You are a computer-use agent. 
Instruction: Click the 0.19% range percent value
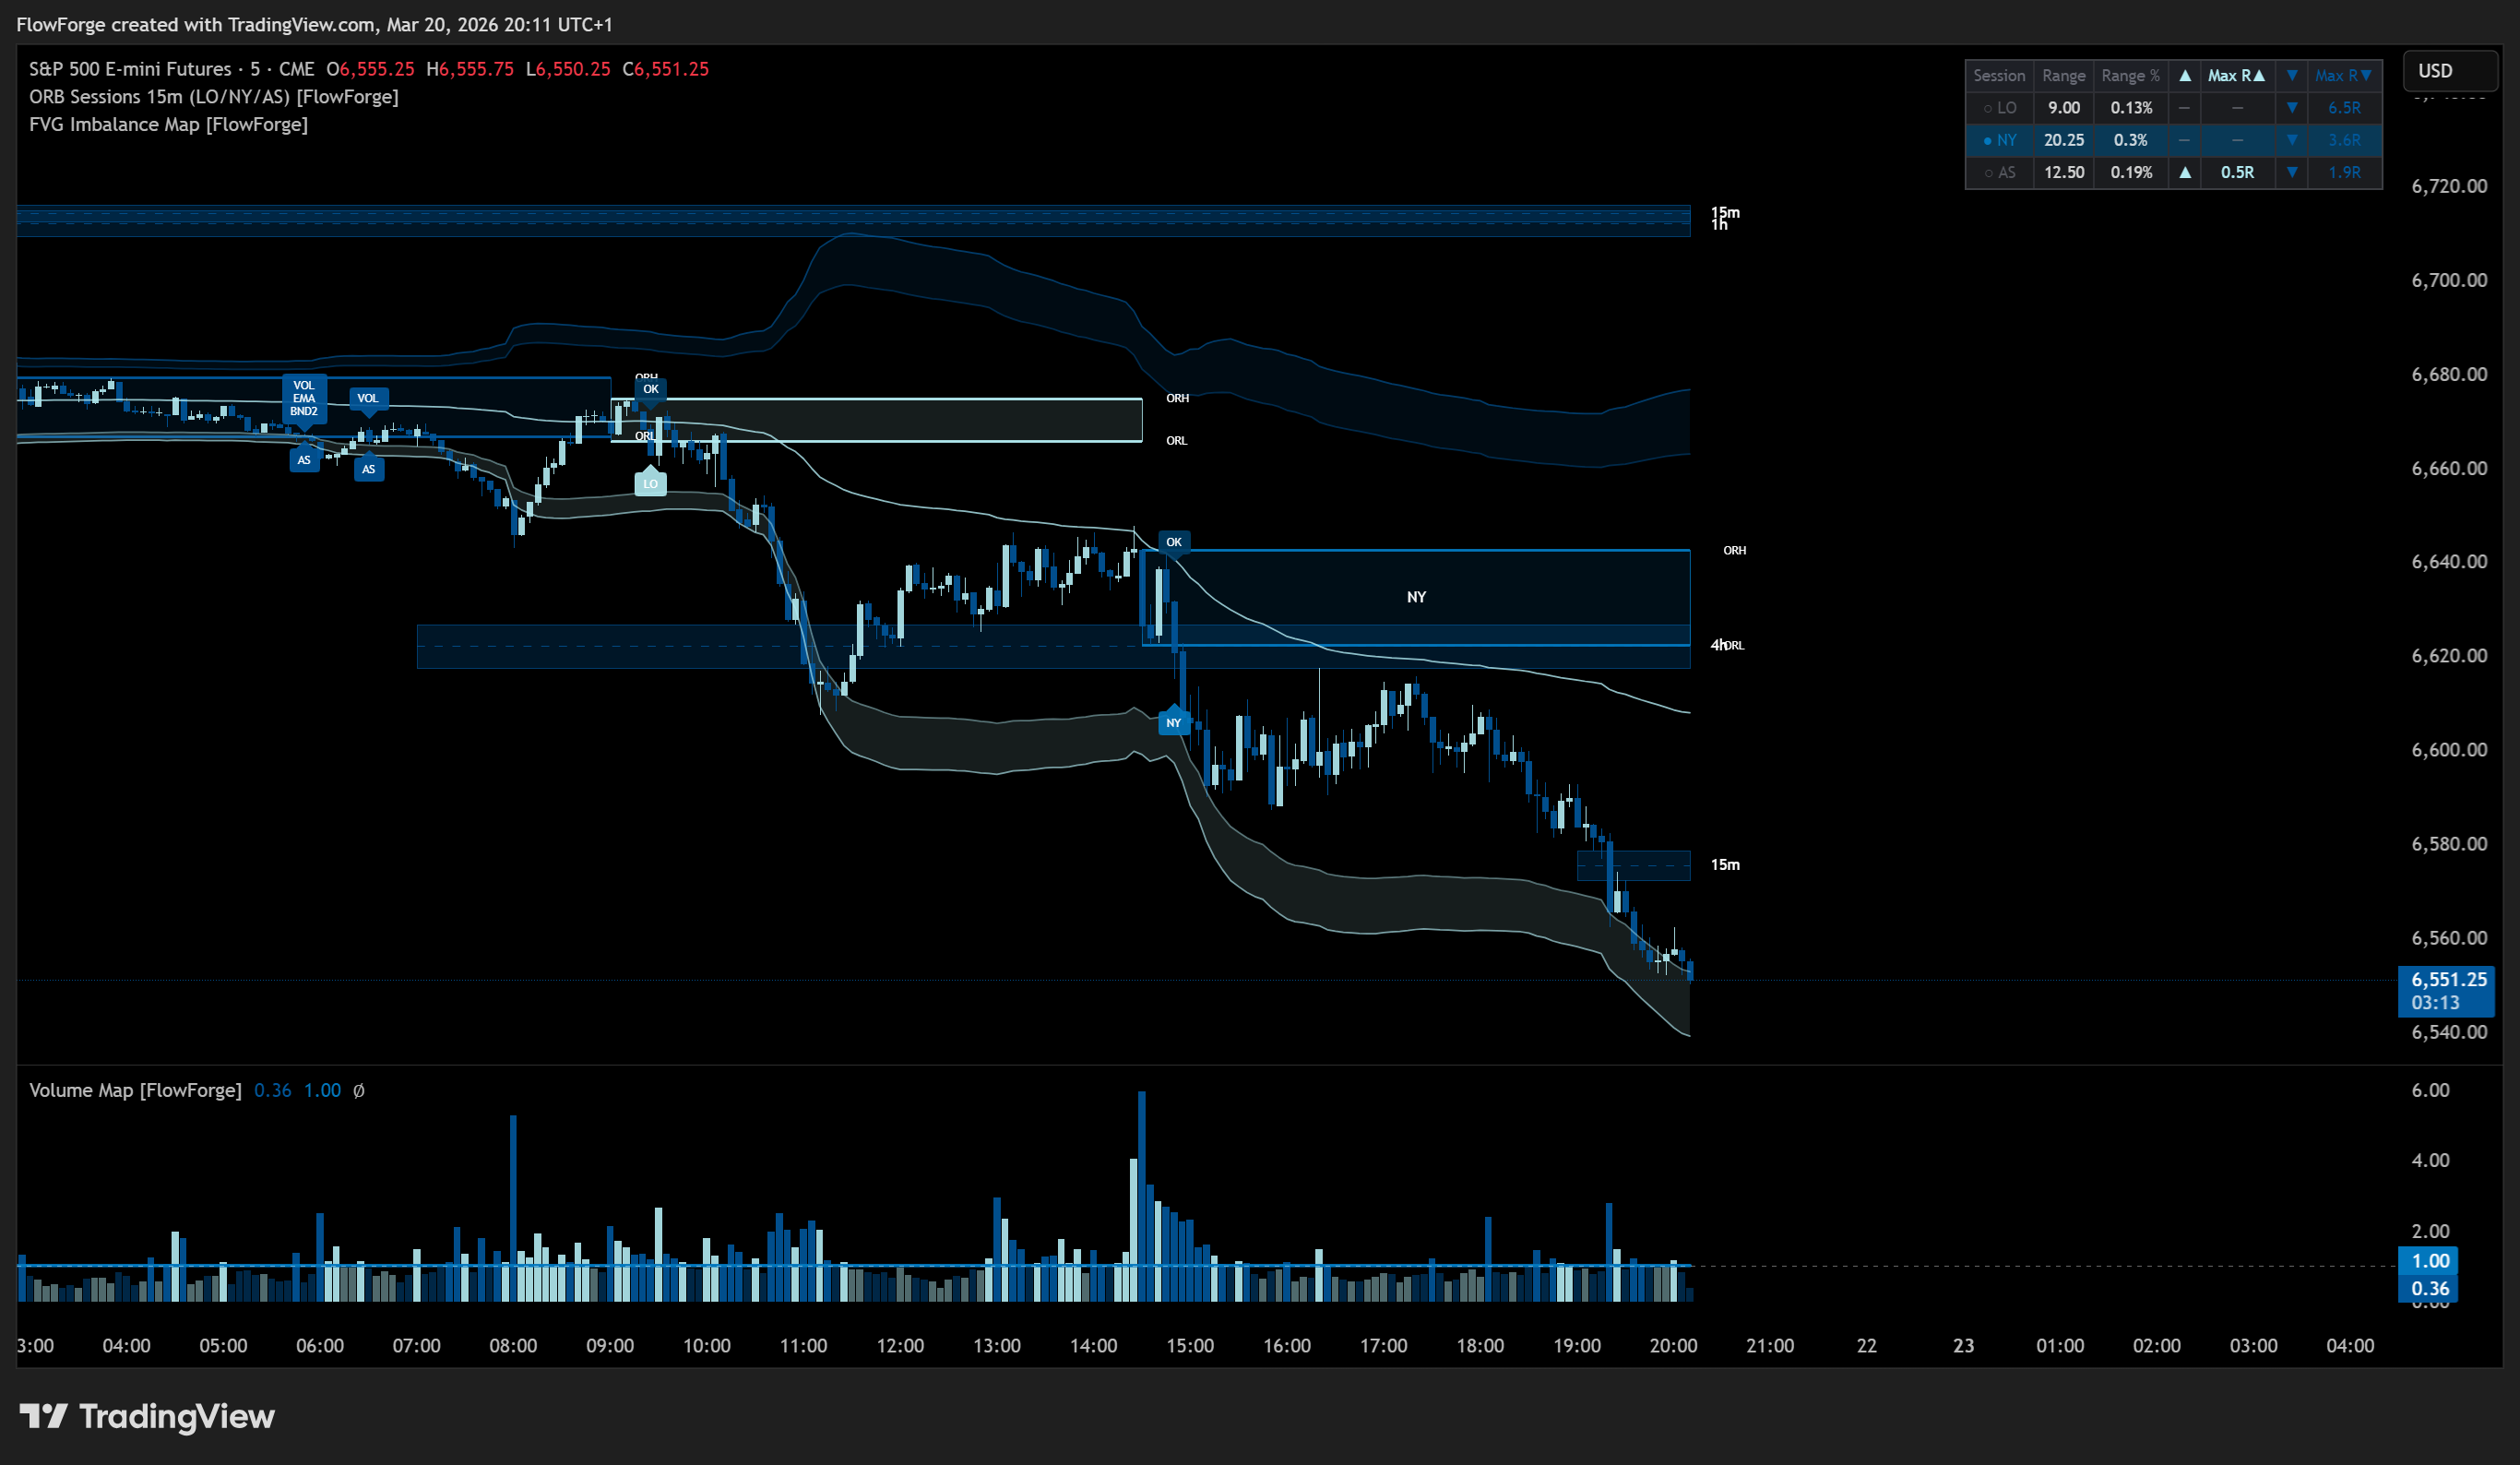pos(2130,172)
